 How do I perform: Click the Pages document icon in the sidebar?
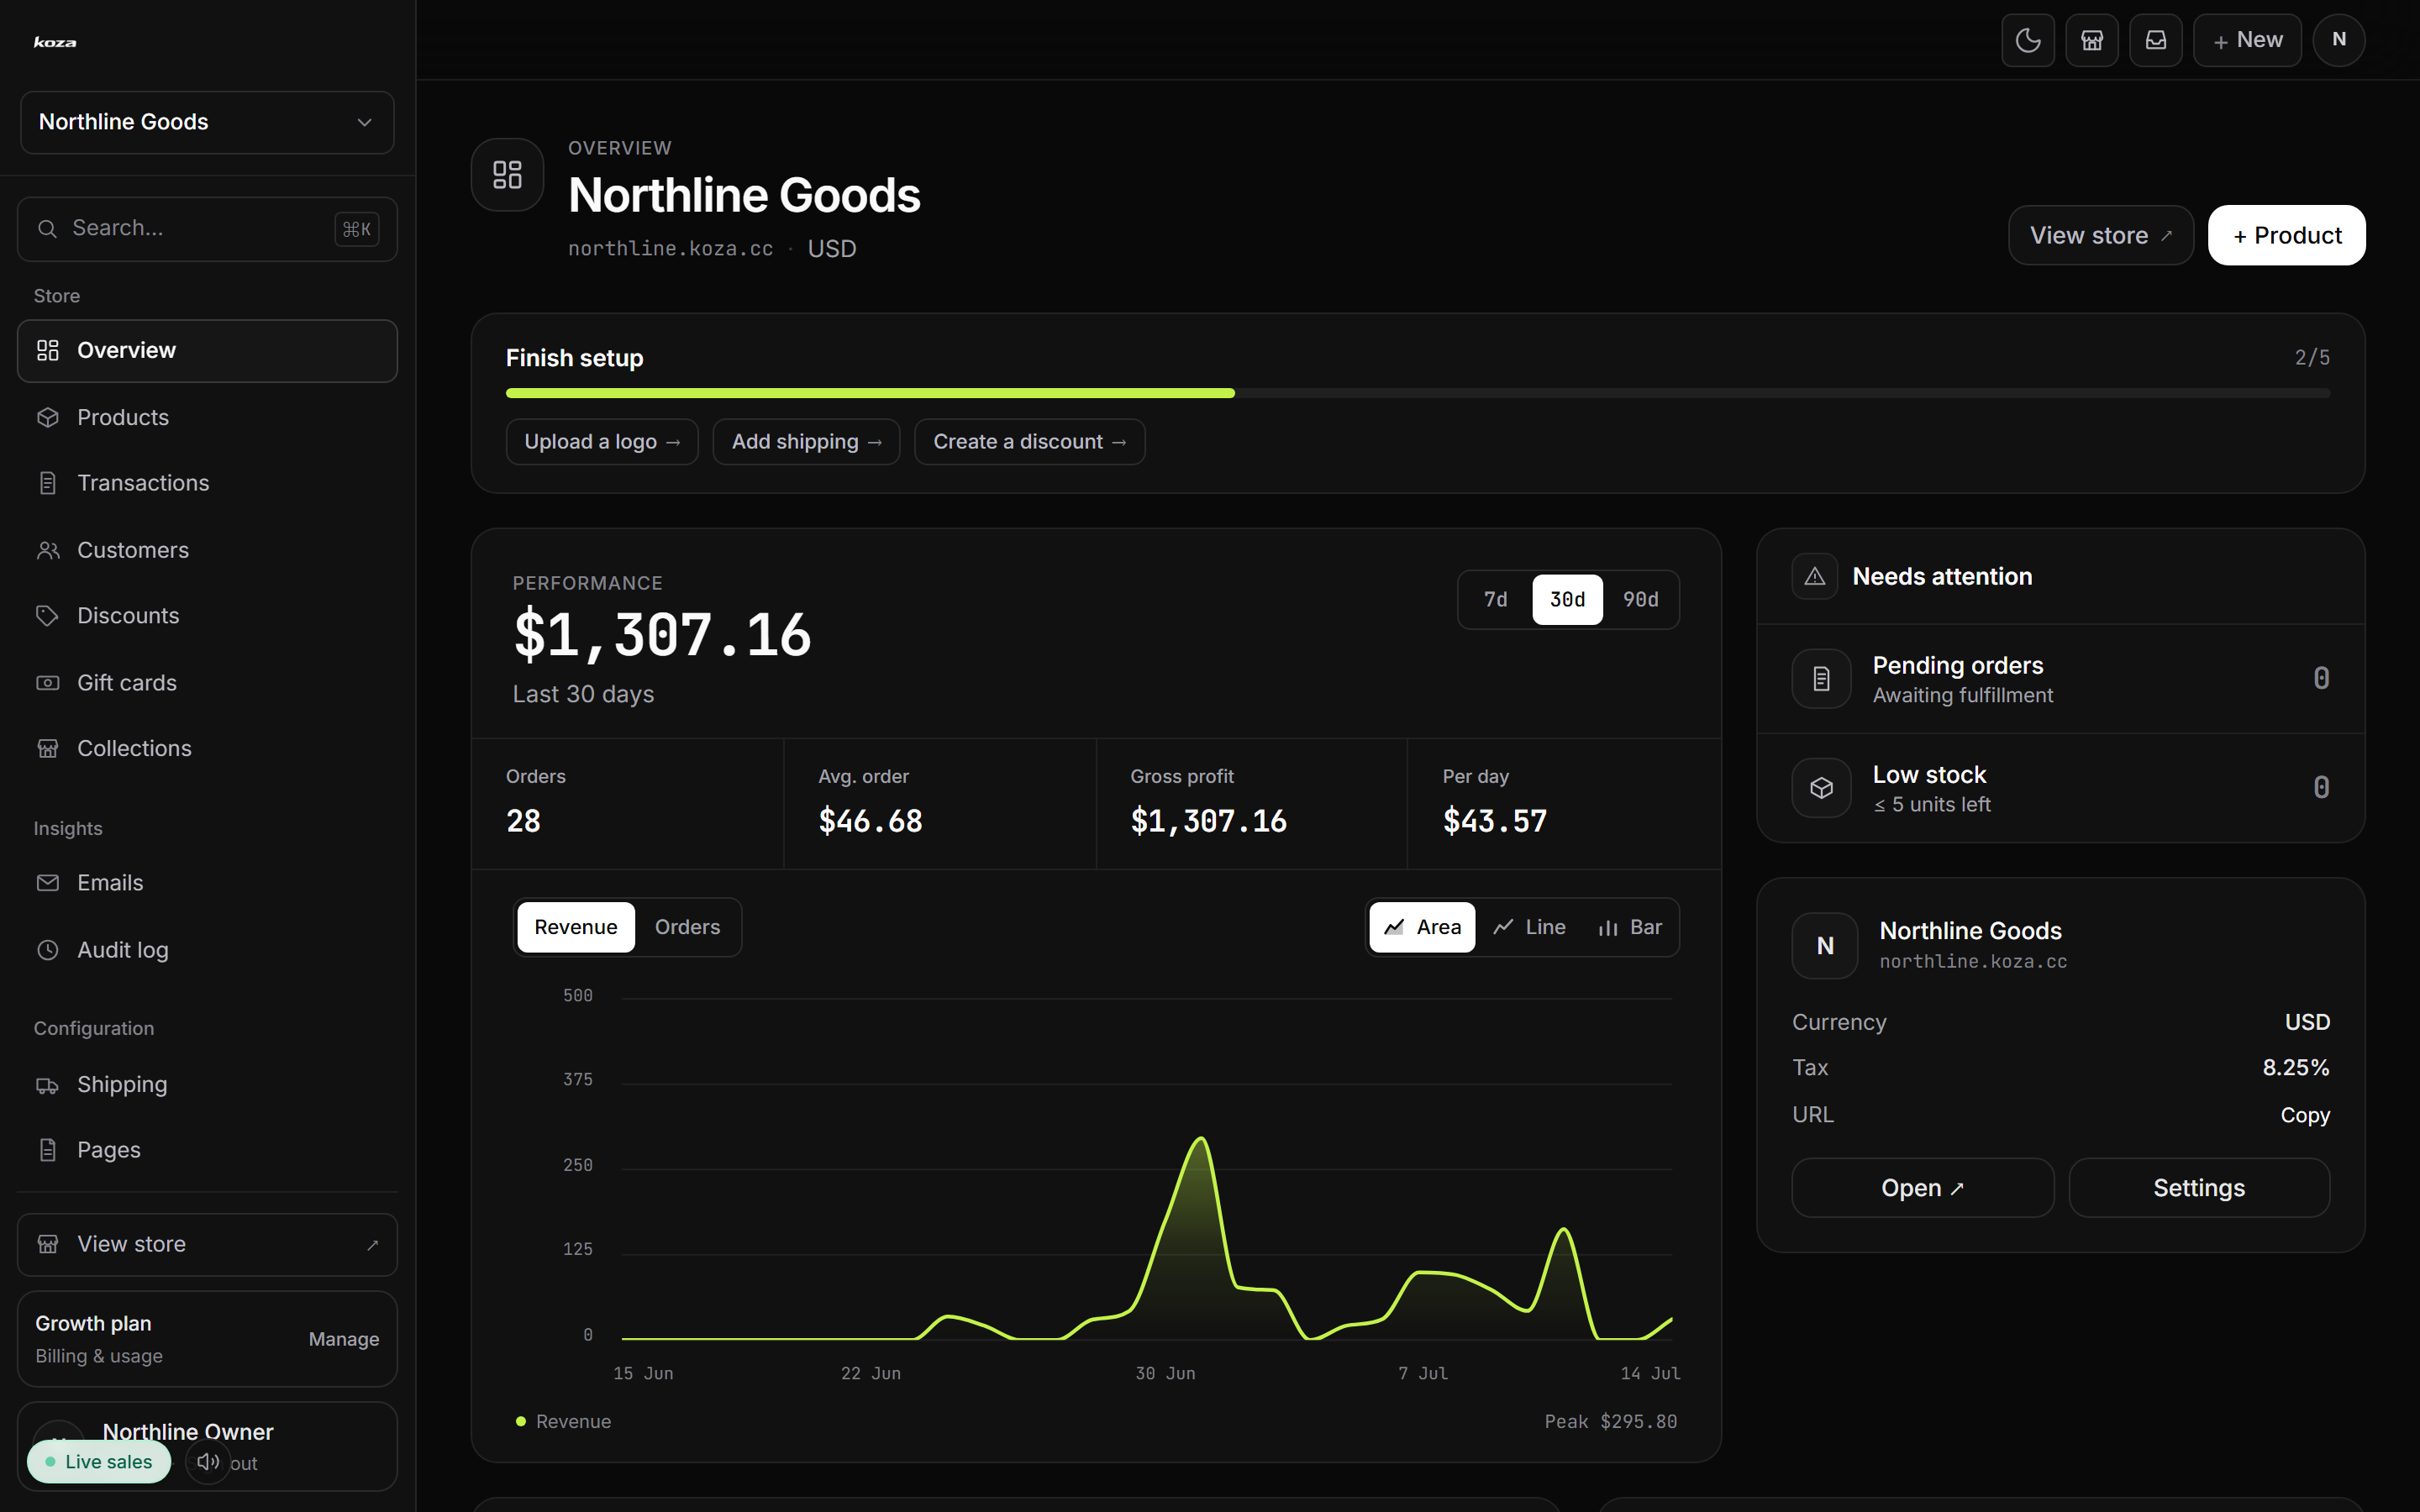click(x=48, y=1150)
